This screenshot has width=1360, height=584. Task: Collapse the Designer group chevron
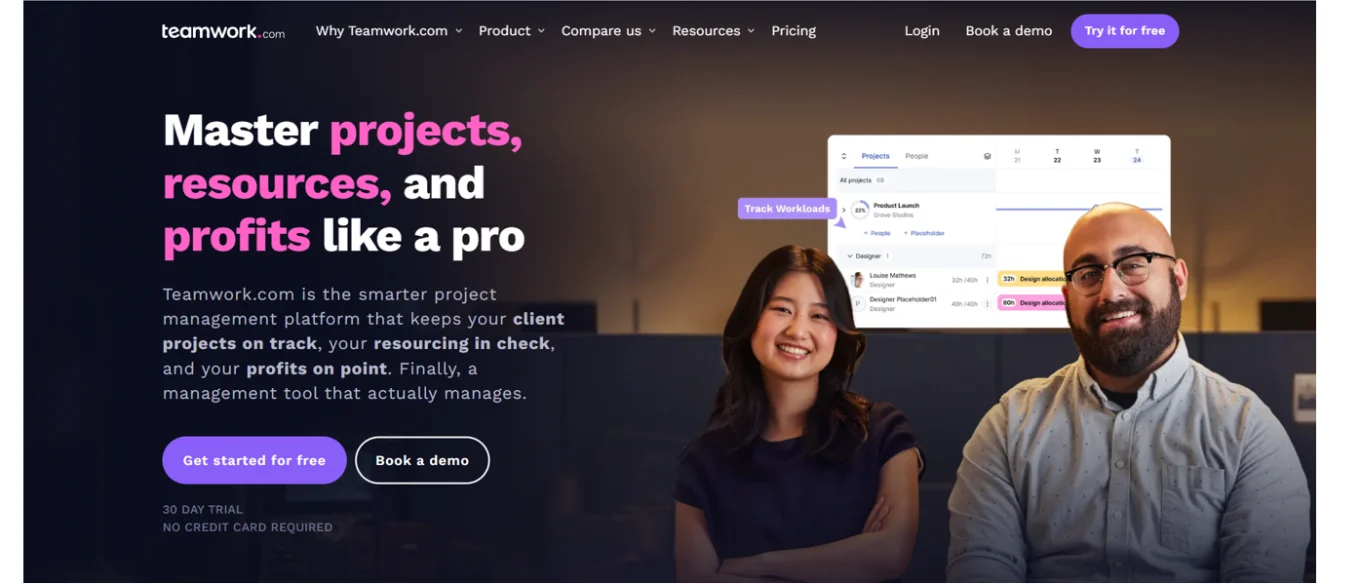850,256
